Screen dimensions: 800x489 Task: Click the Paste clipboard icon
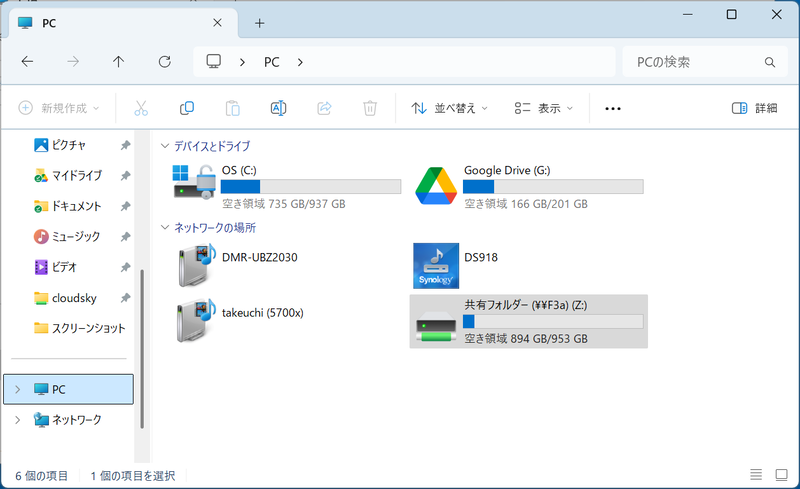[x=233, y=108]
